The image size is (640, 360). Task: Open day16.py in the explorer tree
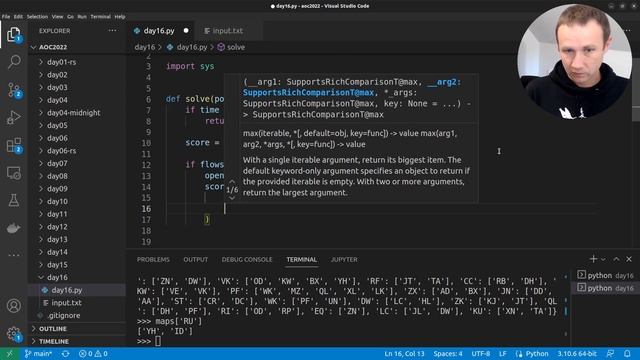click(77, 290)
